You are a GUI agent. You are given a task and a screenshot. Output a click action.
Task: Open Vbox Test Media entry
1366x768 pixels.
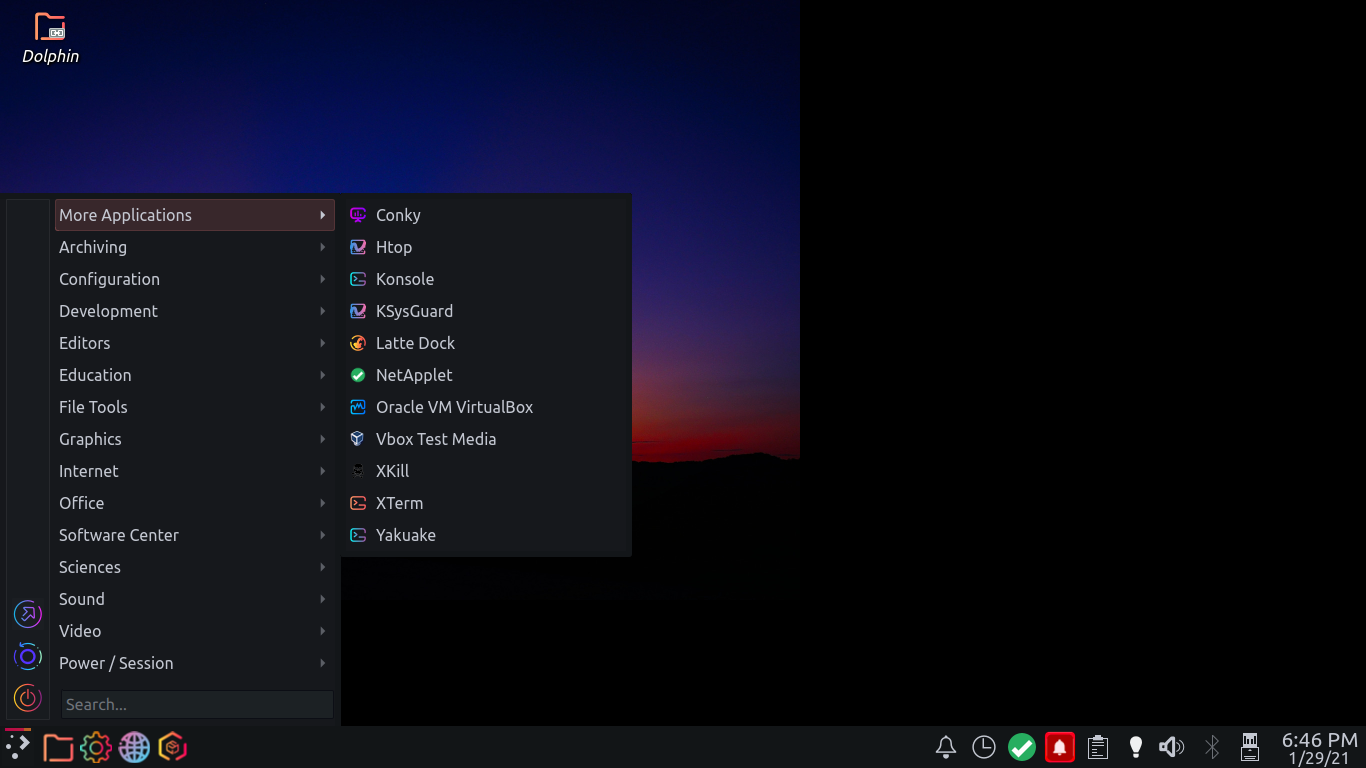(486, 439)
